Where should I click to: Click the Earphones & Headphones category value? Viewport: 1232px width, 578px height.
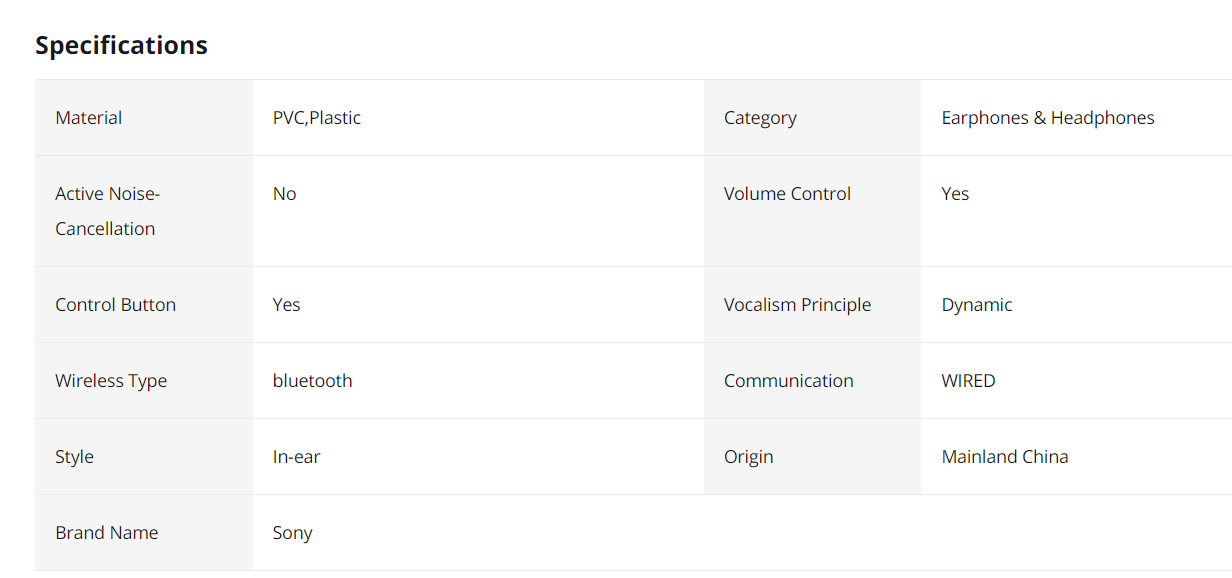coord(1048,118)
